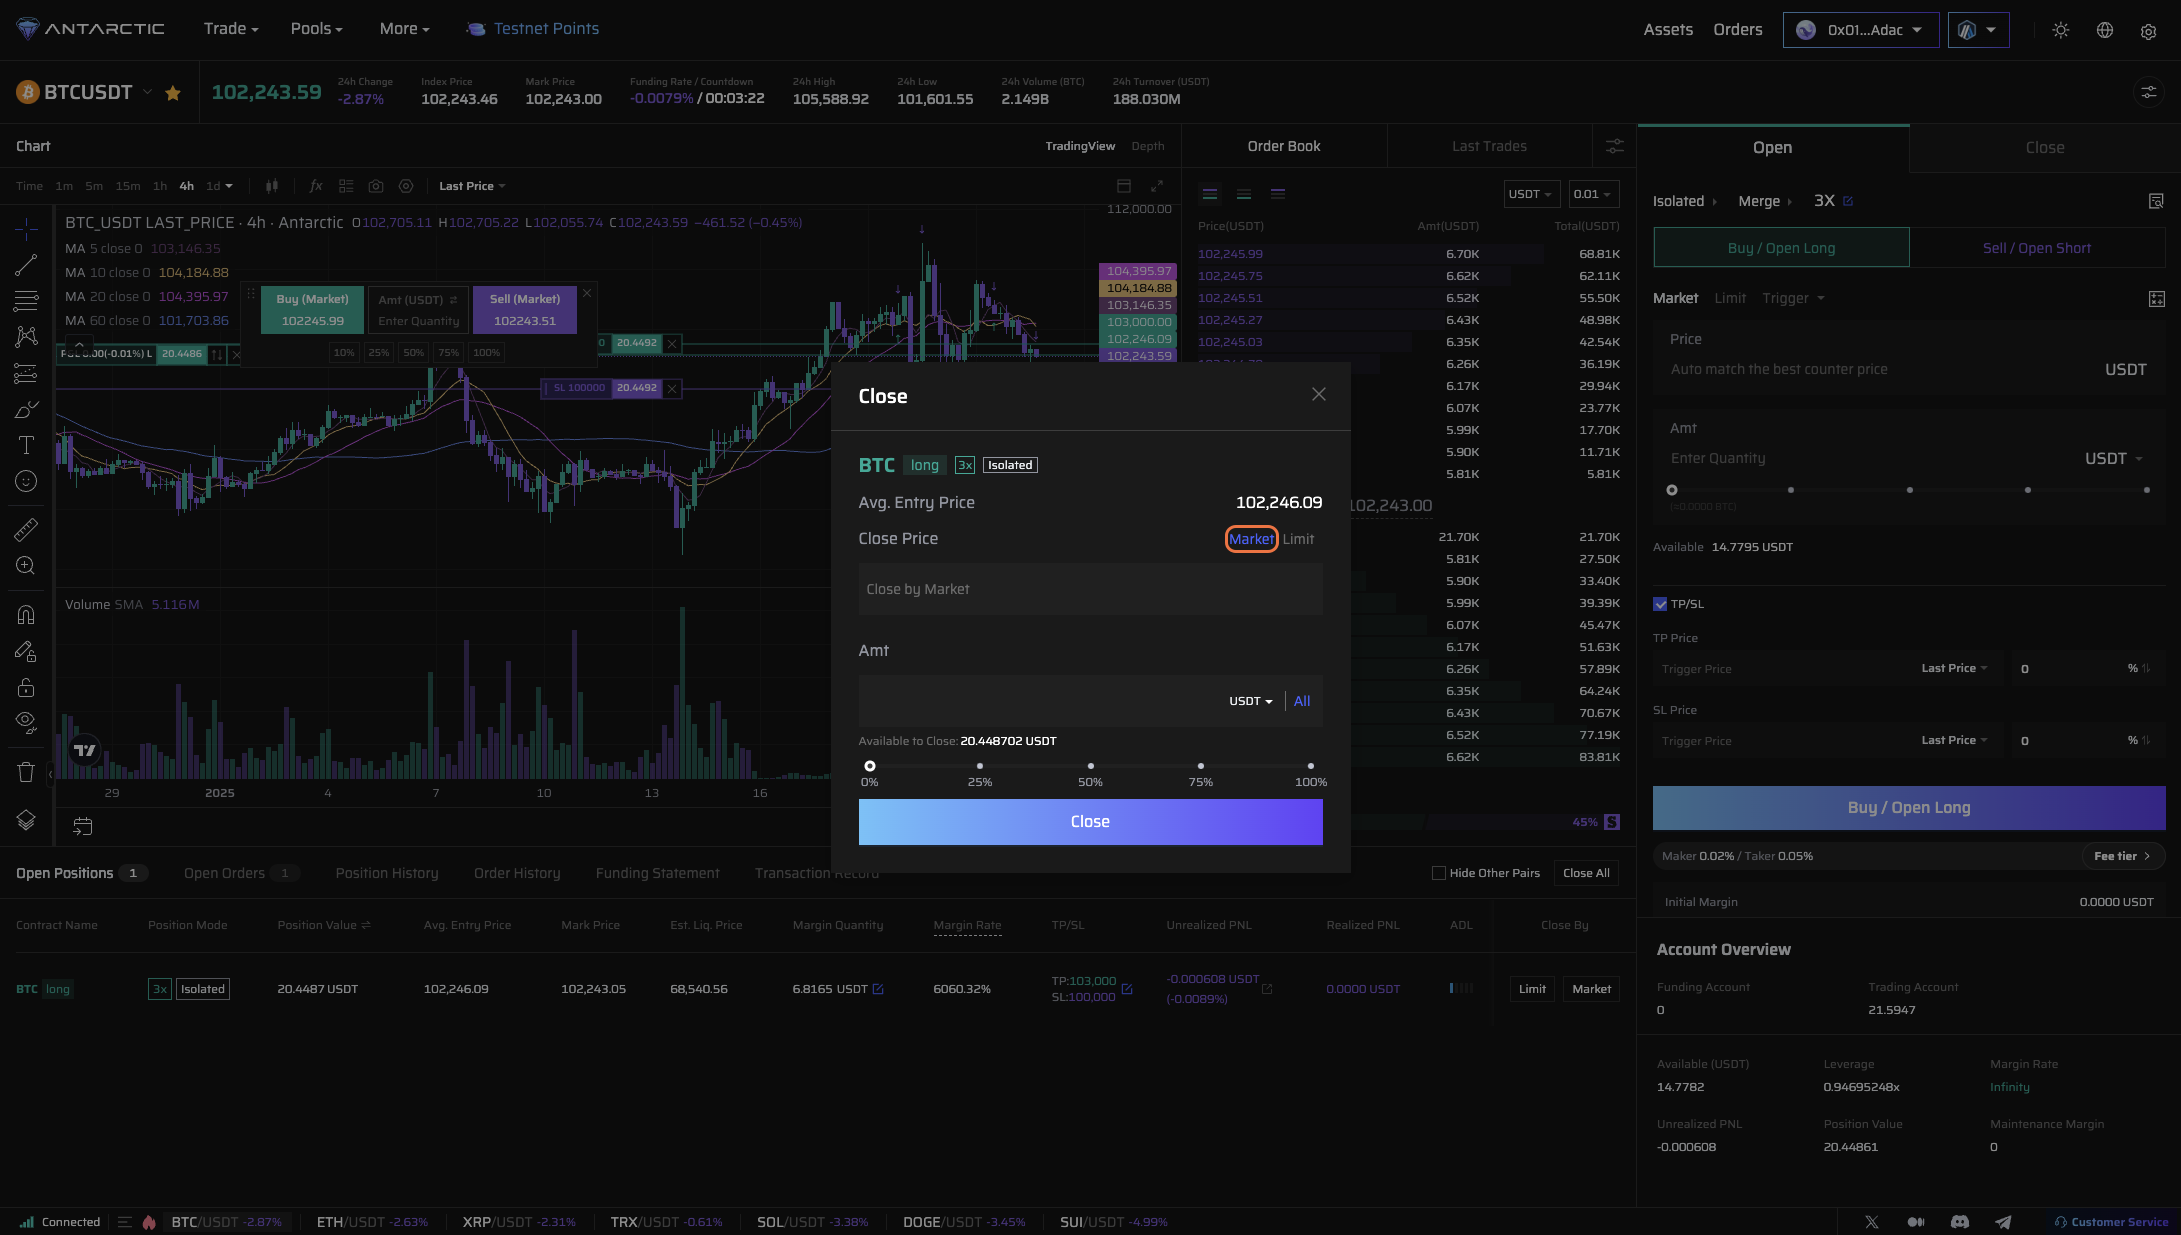Switch chart view to Depth
Screen dimensions: 2181x1235
click(x=1148, y=146)
